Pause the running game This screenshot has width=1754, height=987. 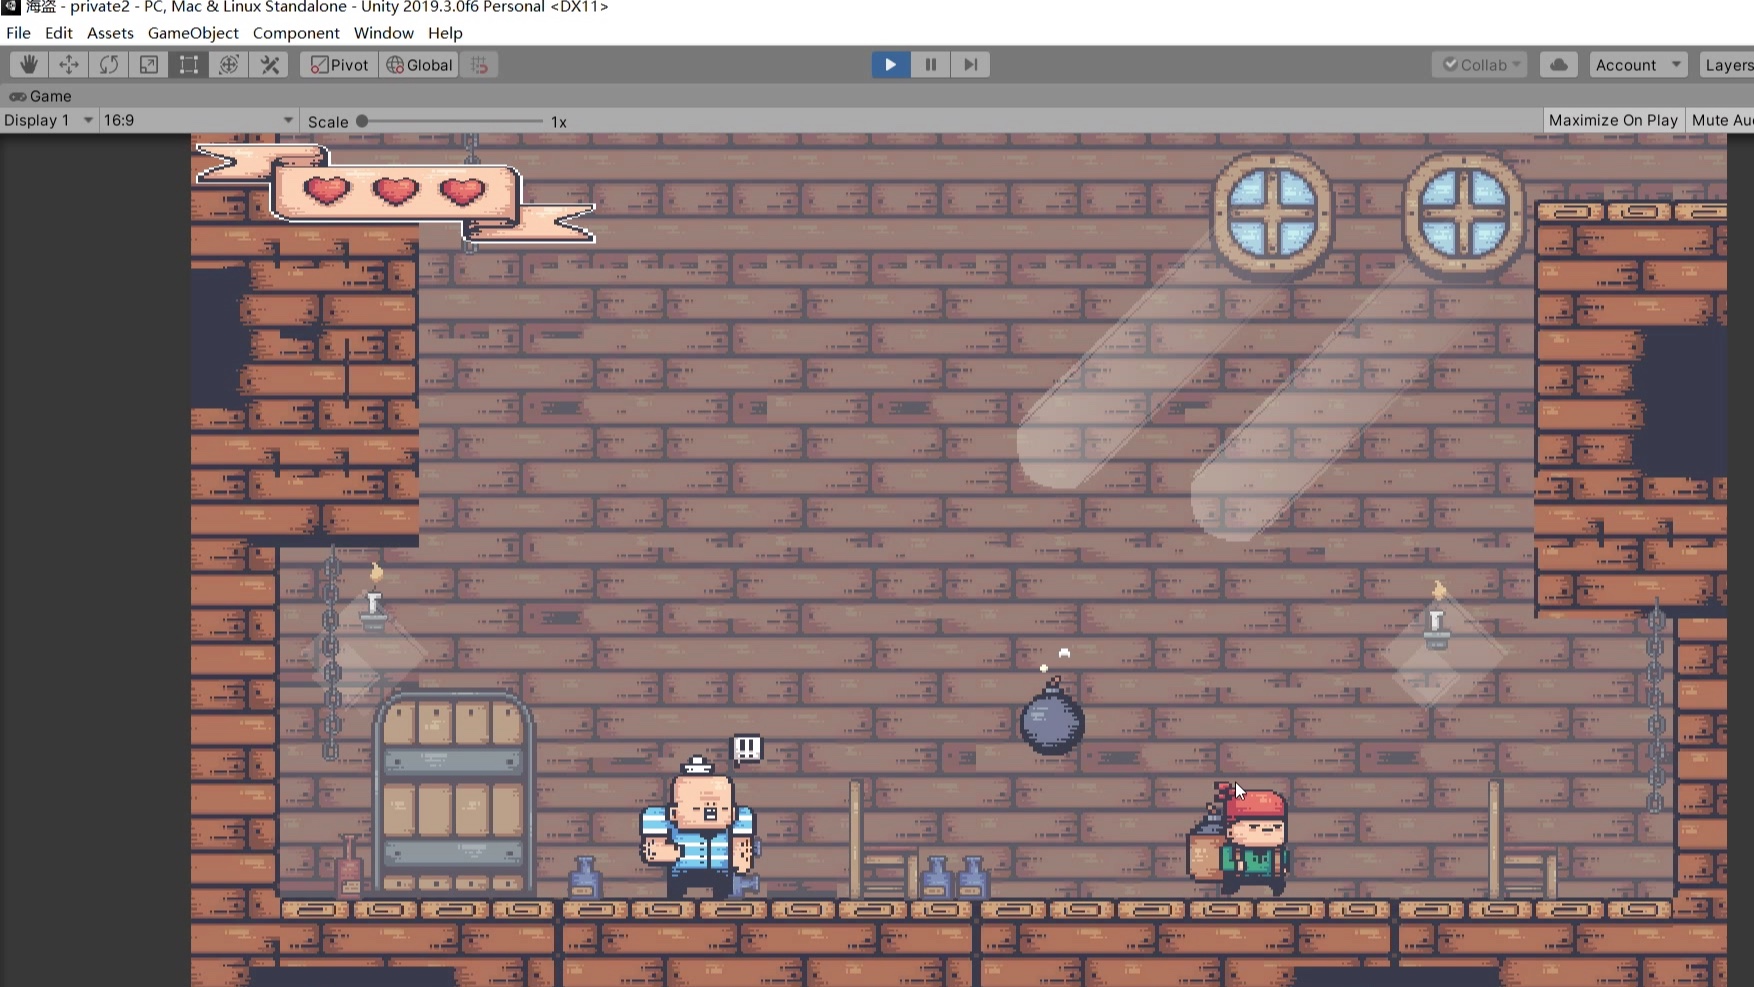(930, 64)
